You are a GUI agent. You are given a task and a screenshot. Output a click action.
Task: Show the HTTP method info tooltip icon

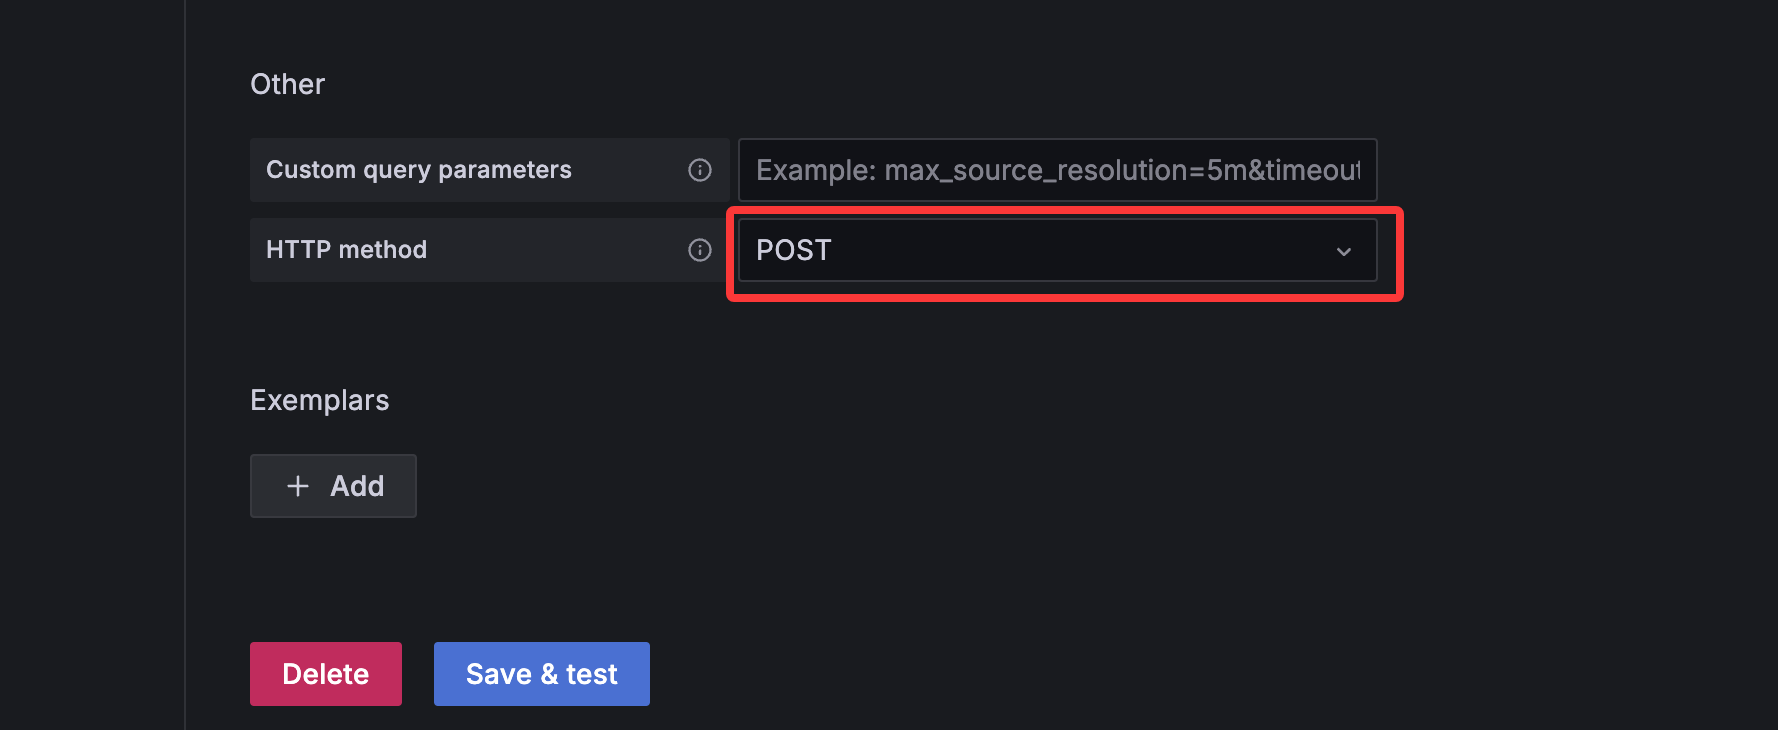coord(700,250)
